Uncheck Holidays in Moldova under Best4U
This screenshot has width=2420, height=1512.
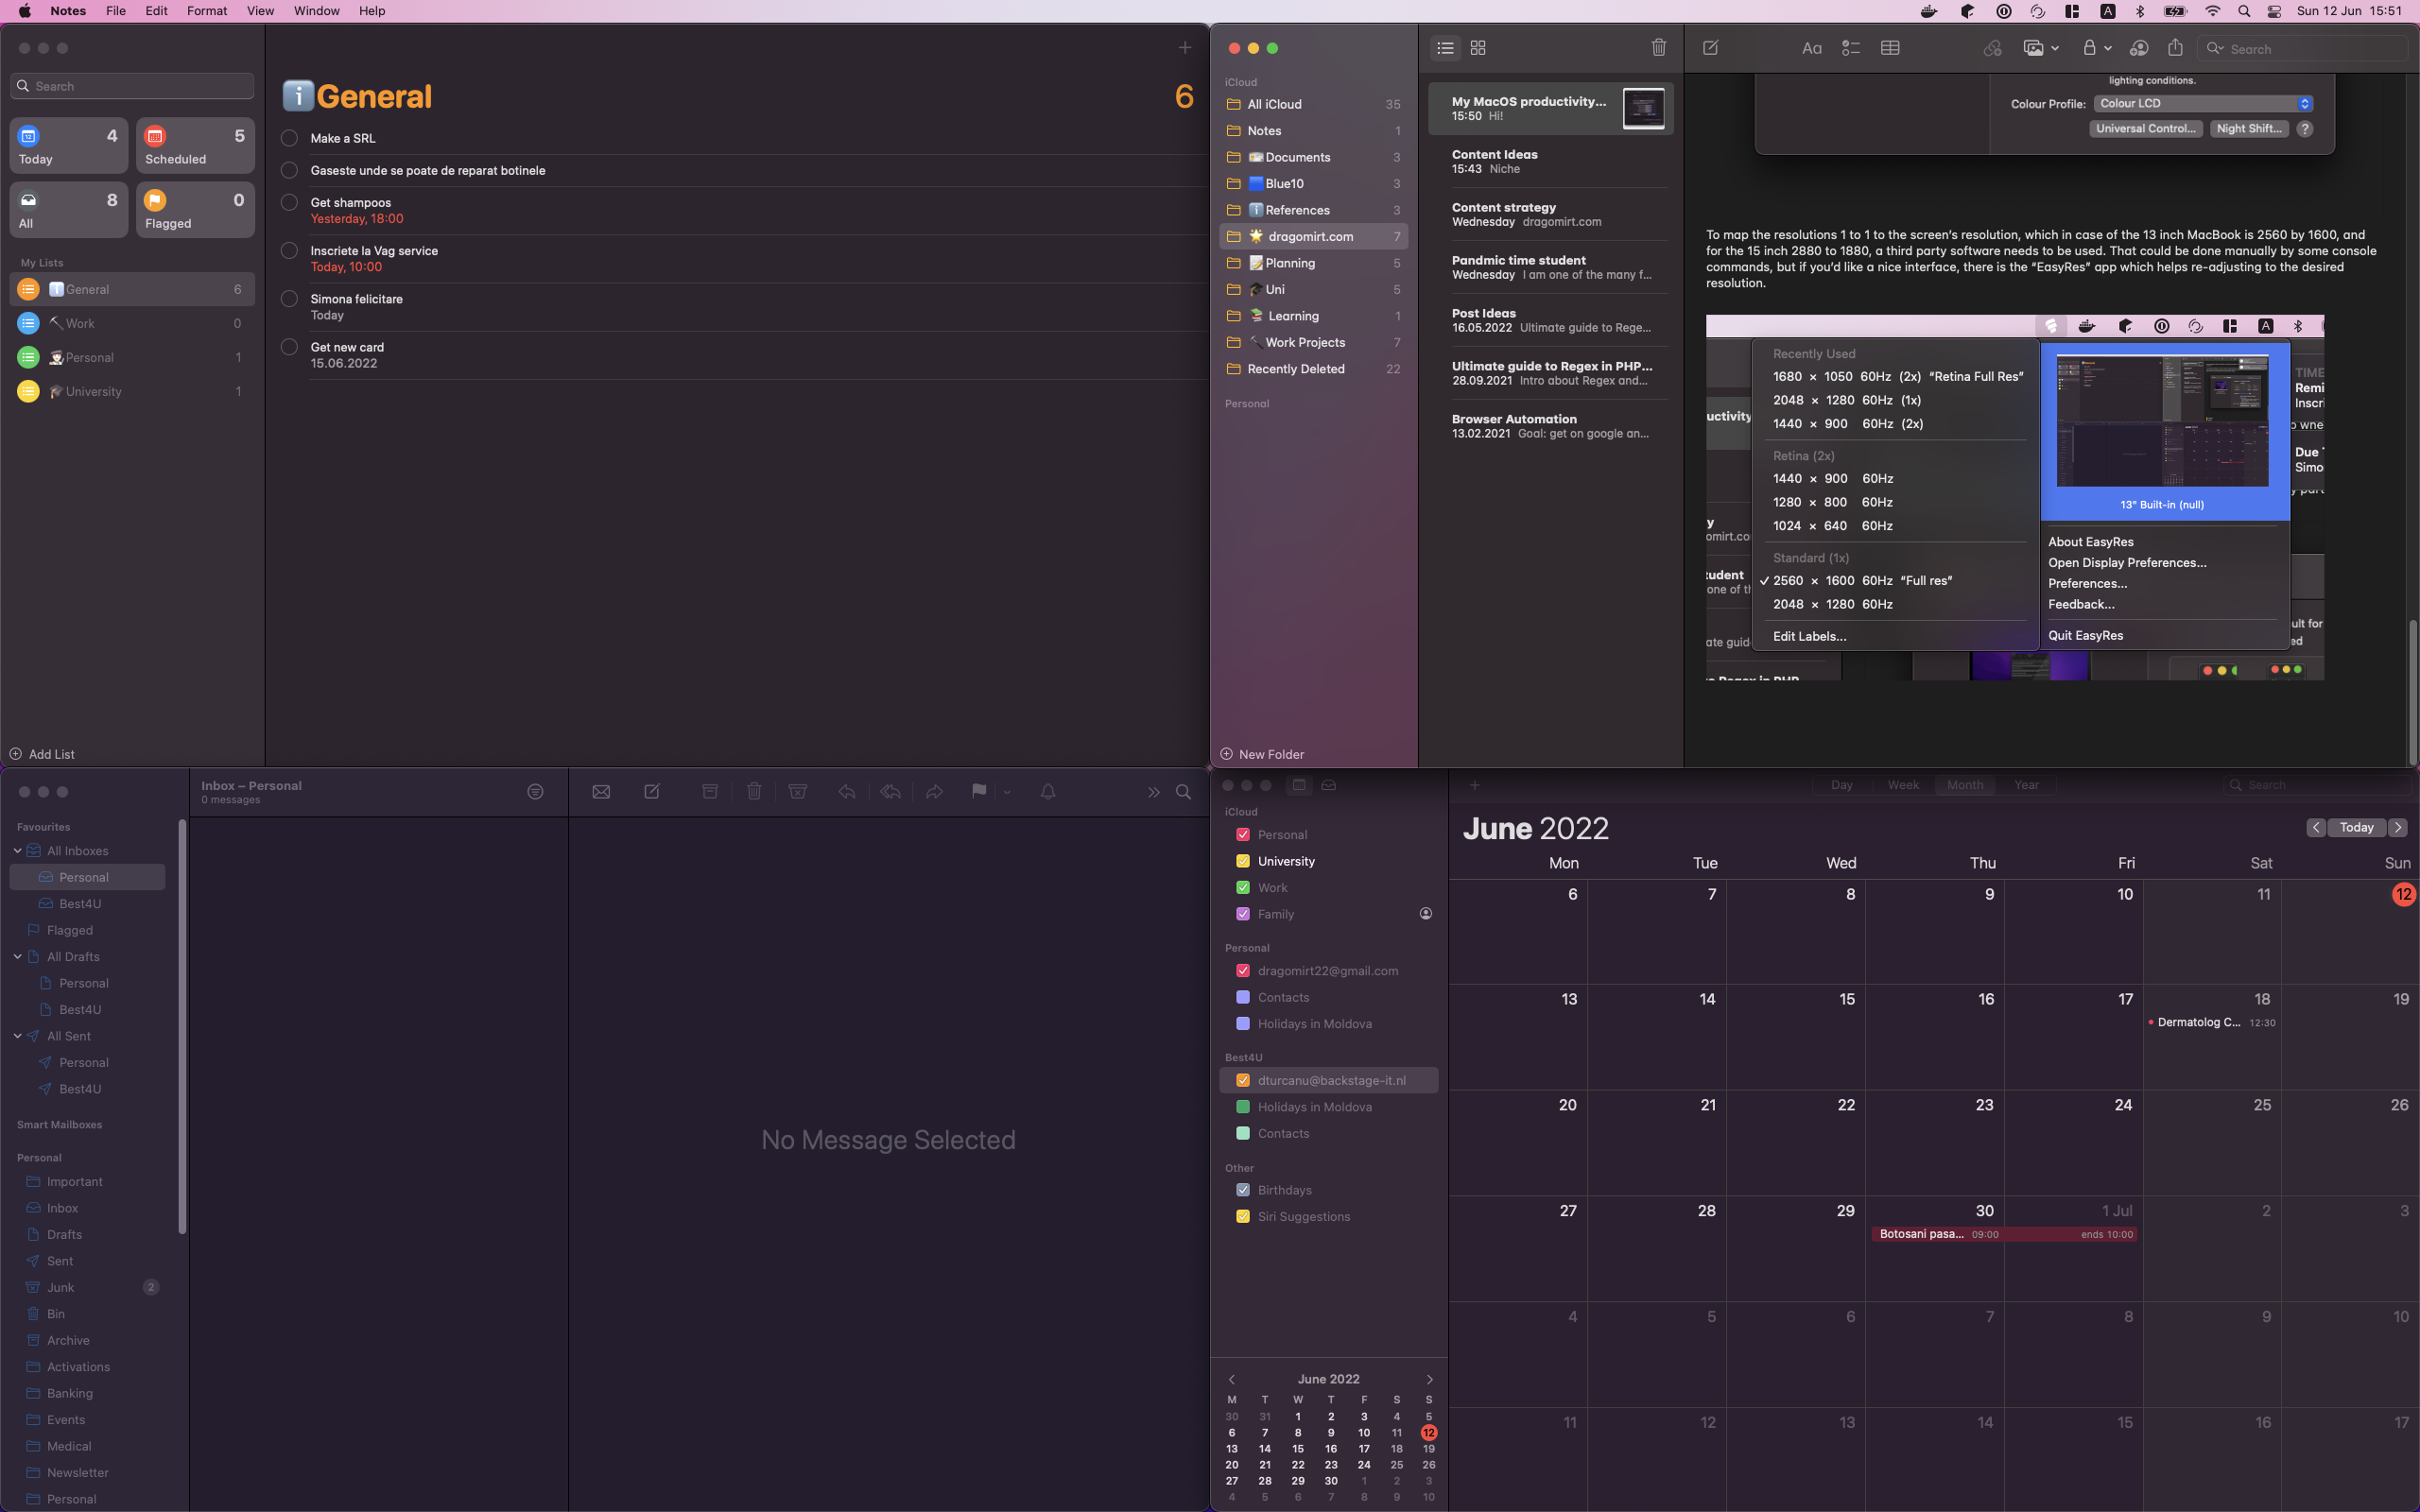pyautogui.click(x=1243, y=1106)
